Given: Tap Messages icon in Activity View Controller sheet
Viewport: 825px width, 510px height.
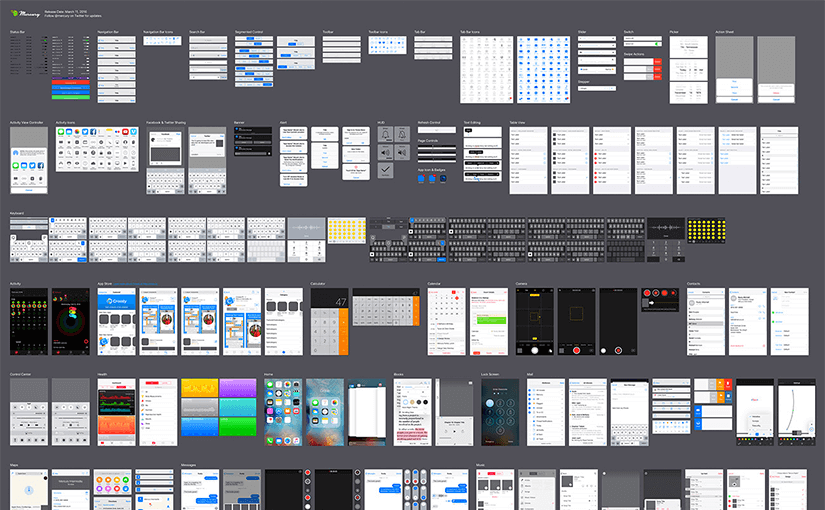Looking at the screenshot, I should click(16, 165).
